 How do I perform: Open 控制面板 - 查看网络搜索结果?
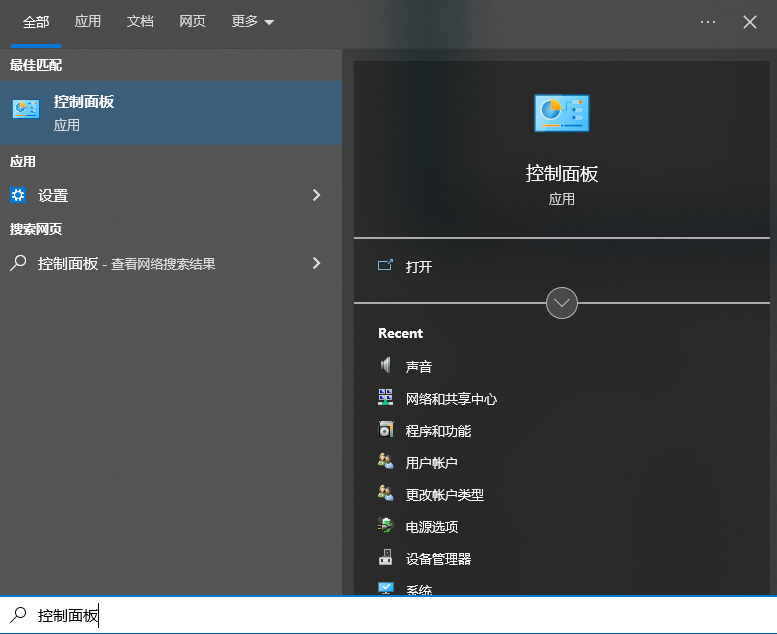point(171,263)
